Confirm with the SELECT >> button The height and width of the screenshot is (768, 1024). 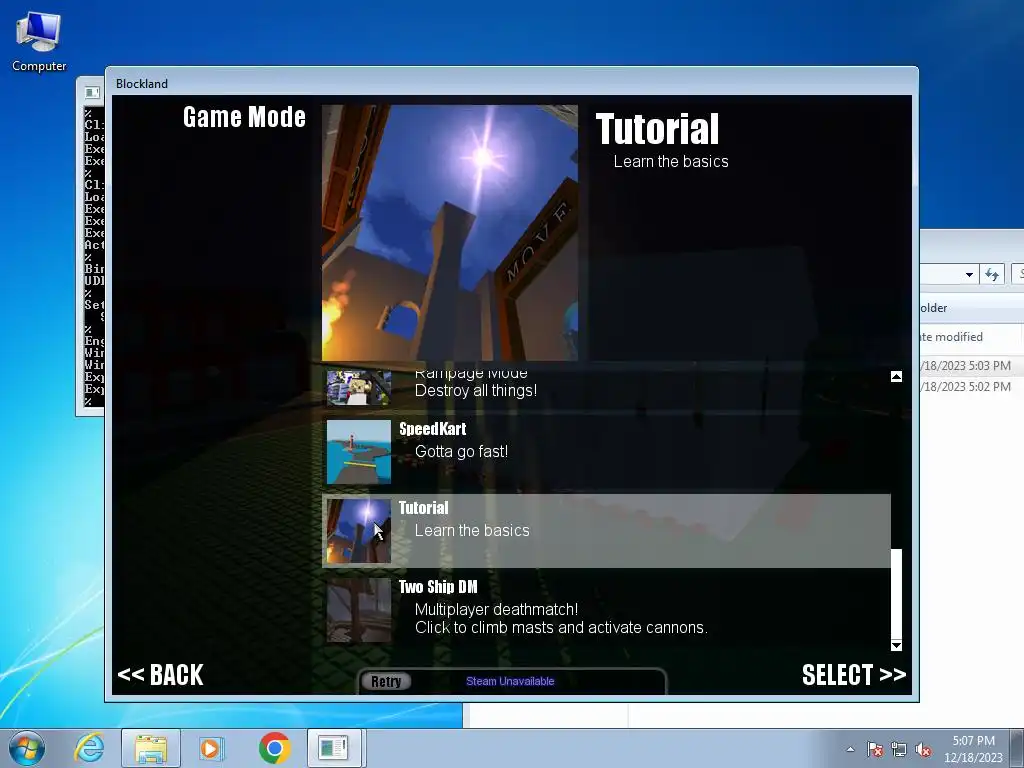[854, 675]
